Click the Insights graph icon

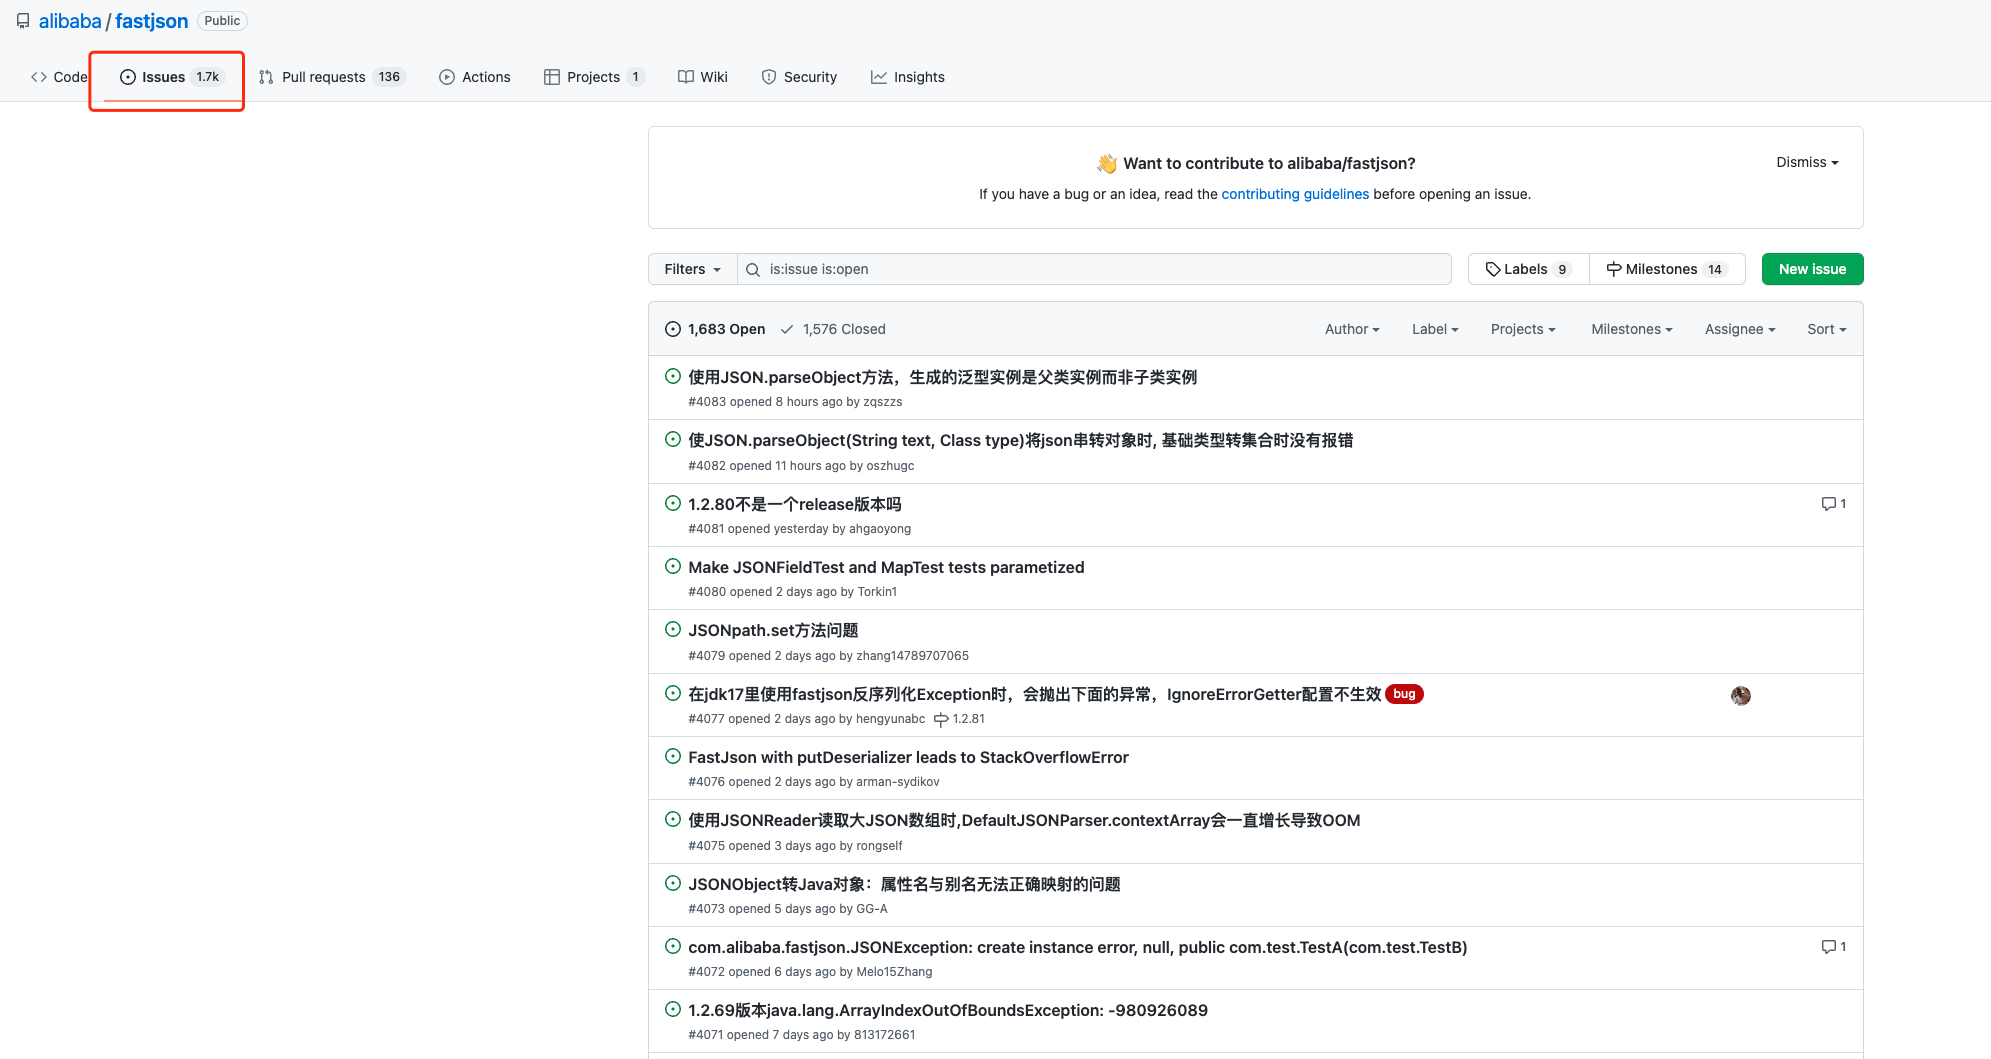click(x=879, y=76)
